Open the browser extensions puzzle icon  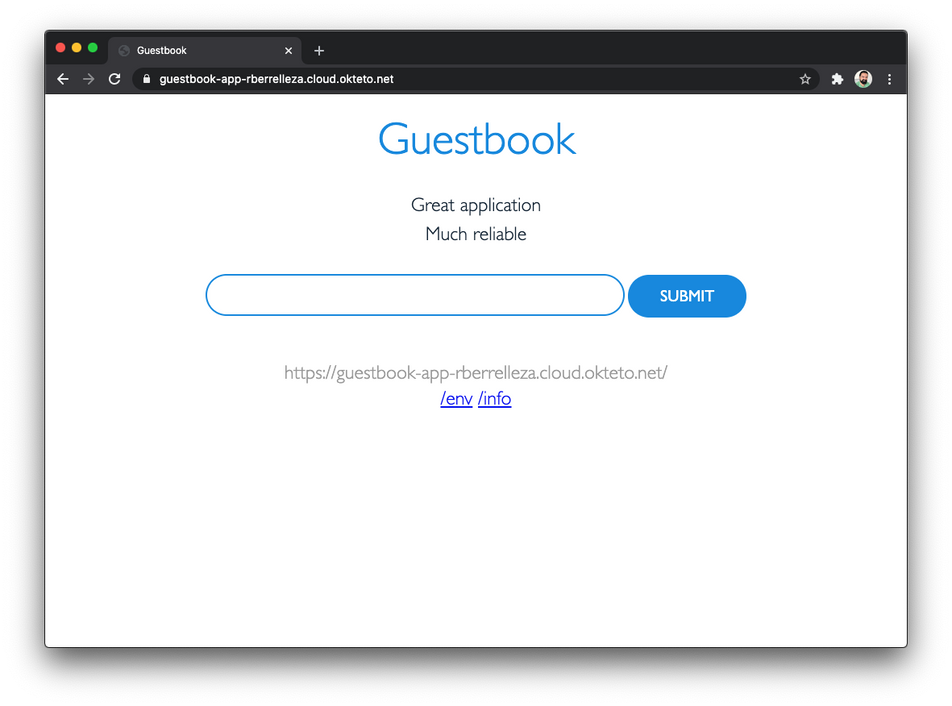[x=837, y=78]
